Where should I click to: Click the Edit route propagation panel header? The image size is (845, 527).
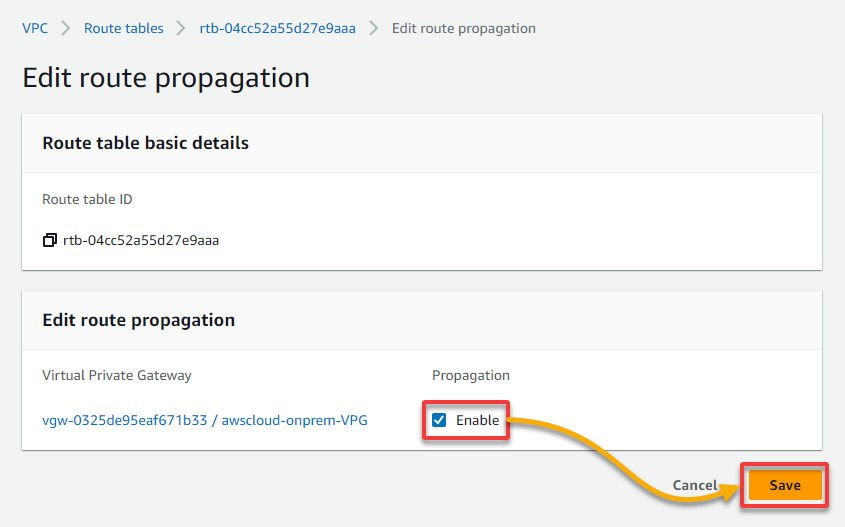pos(138,320)
